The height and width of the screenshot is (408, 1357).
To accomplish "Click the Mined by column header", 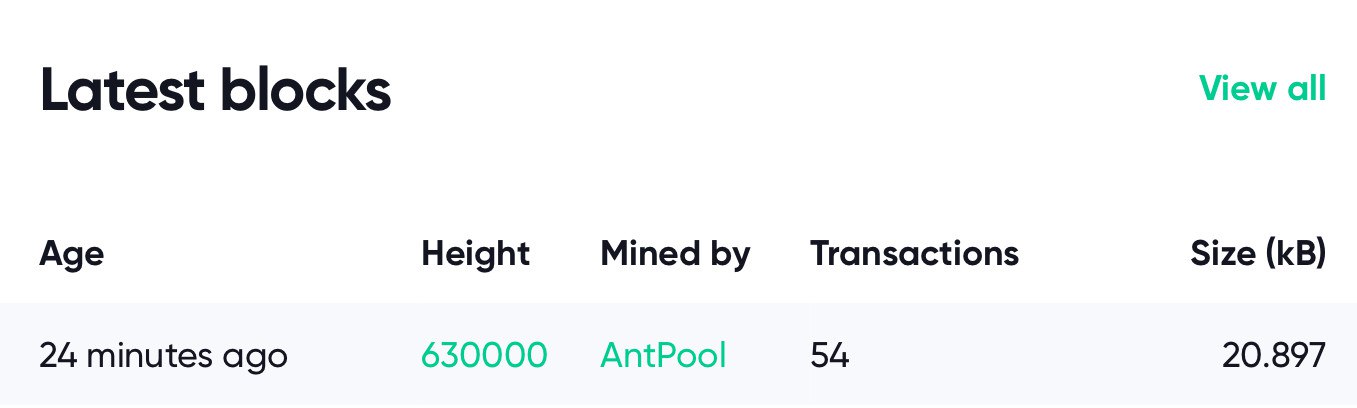I will pos(675,254).
